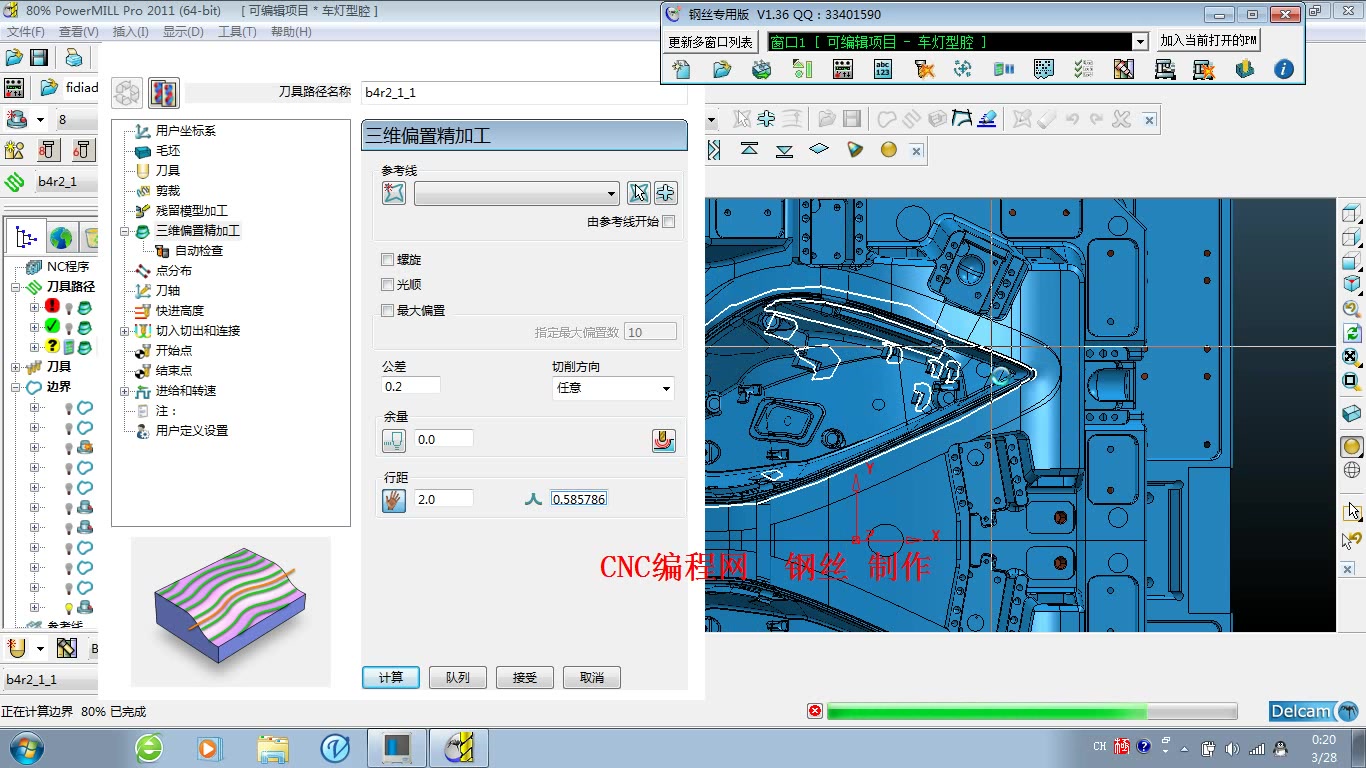This screenshot has width=1366, height=768.
Task: Click the 刀具路径名称 field b4r2_1_1
Action: click(524, 92)
